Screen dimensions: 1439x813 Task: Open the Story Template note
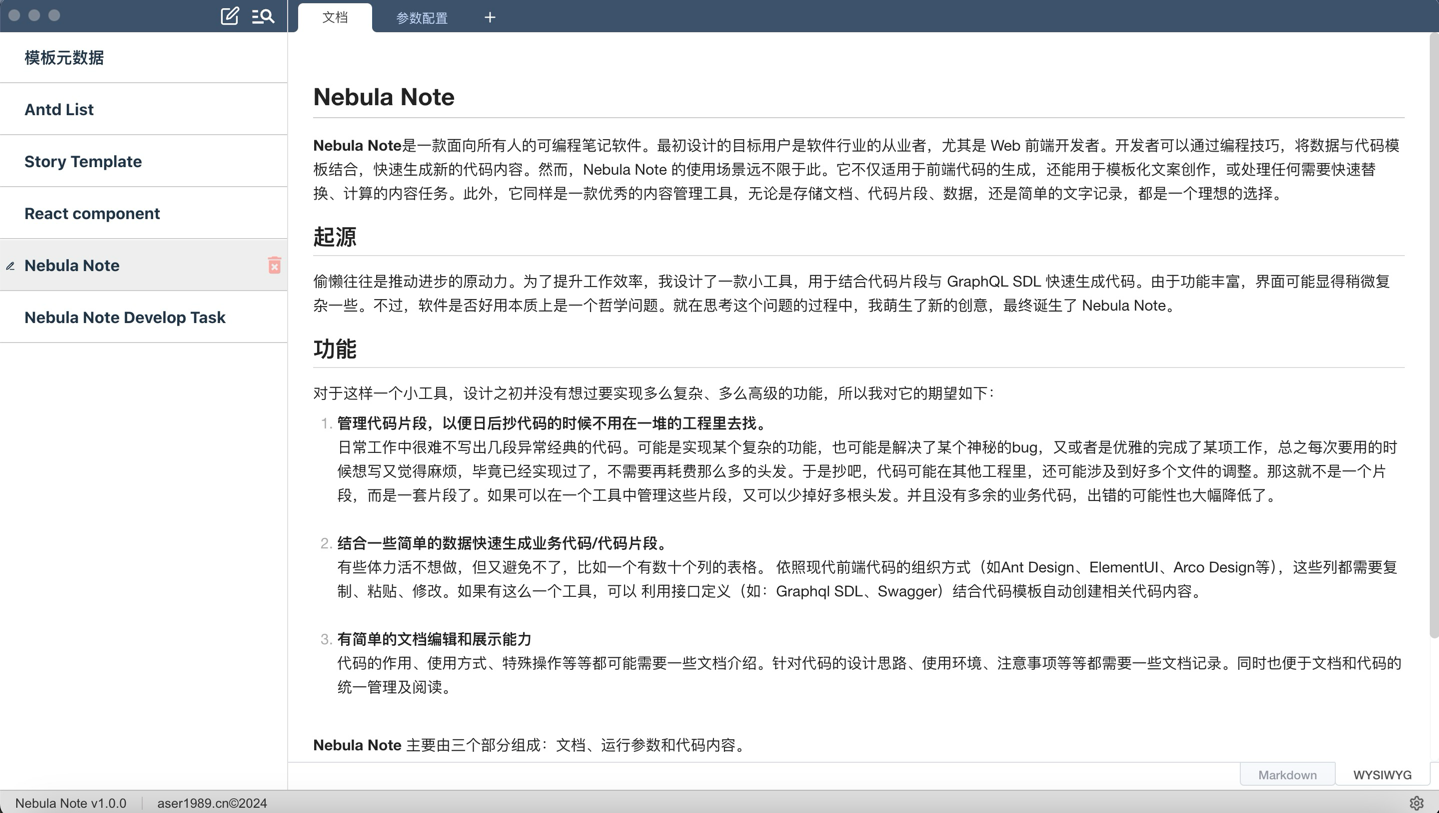pos(144,161)
